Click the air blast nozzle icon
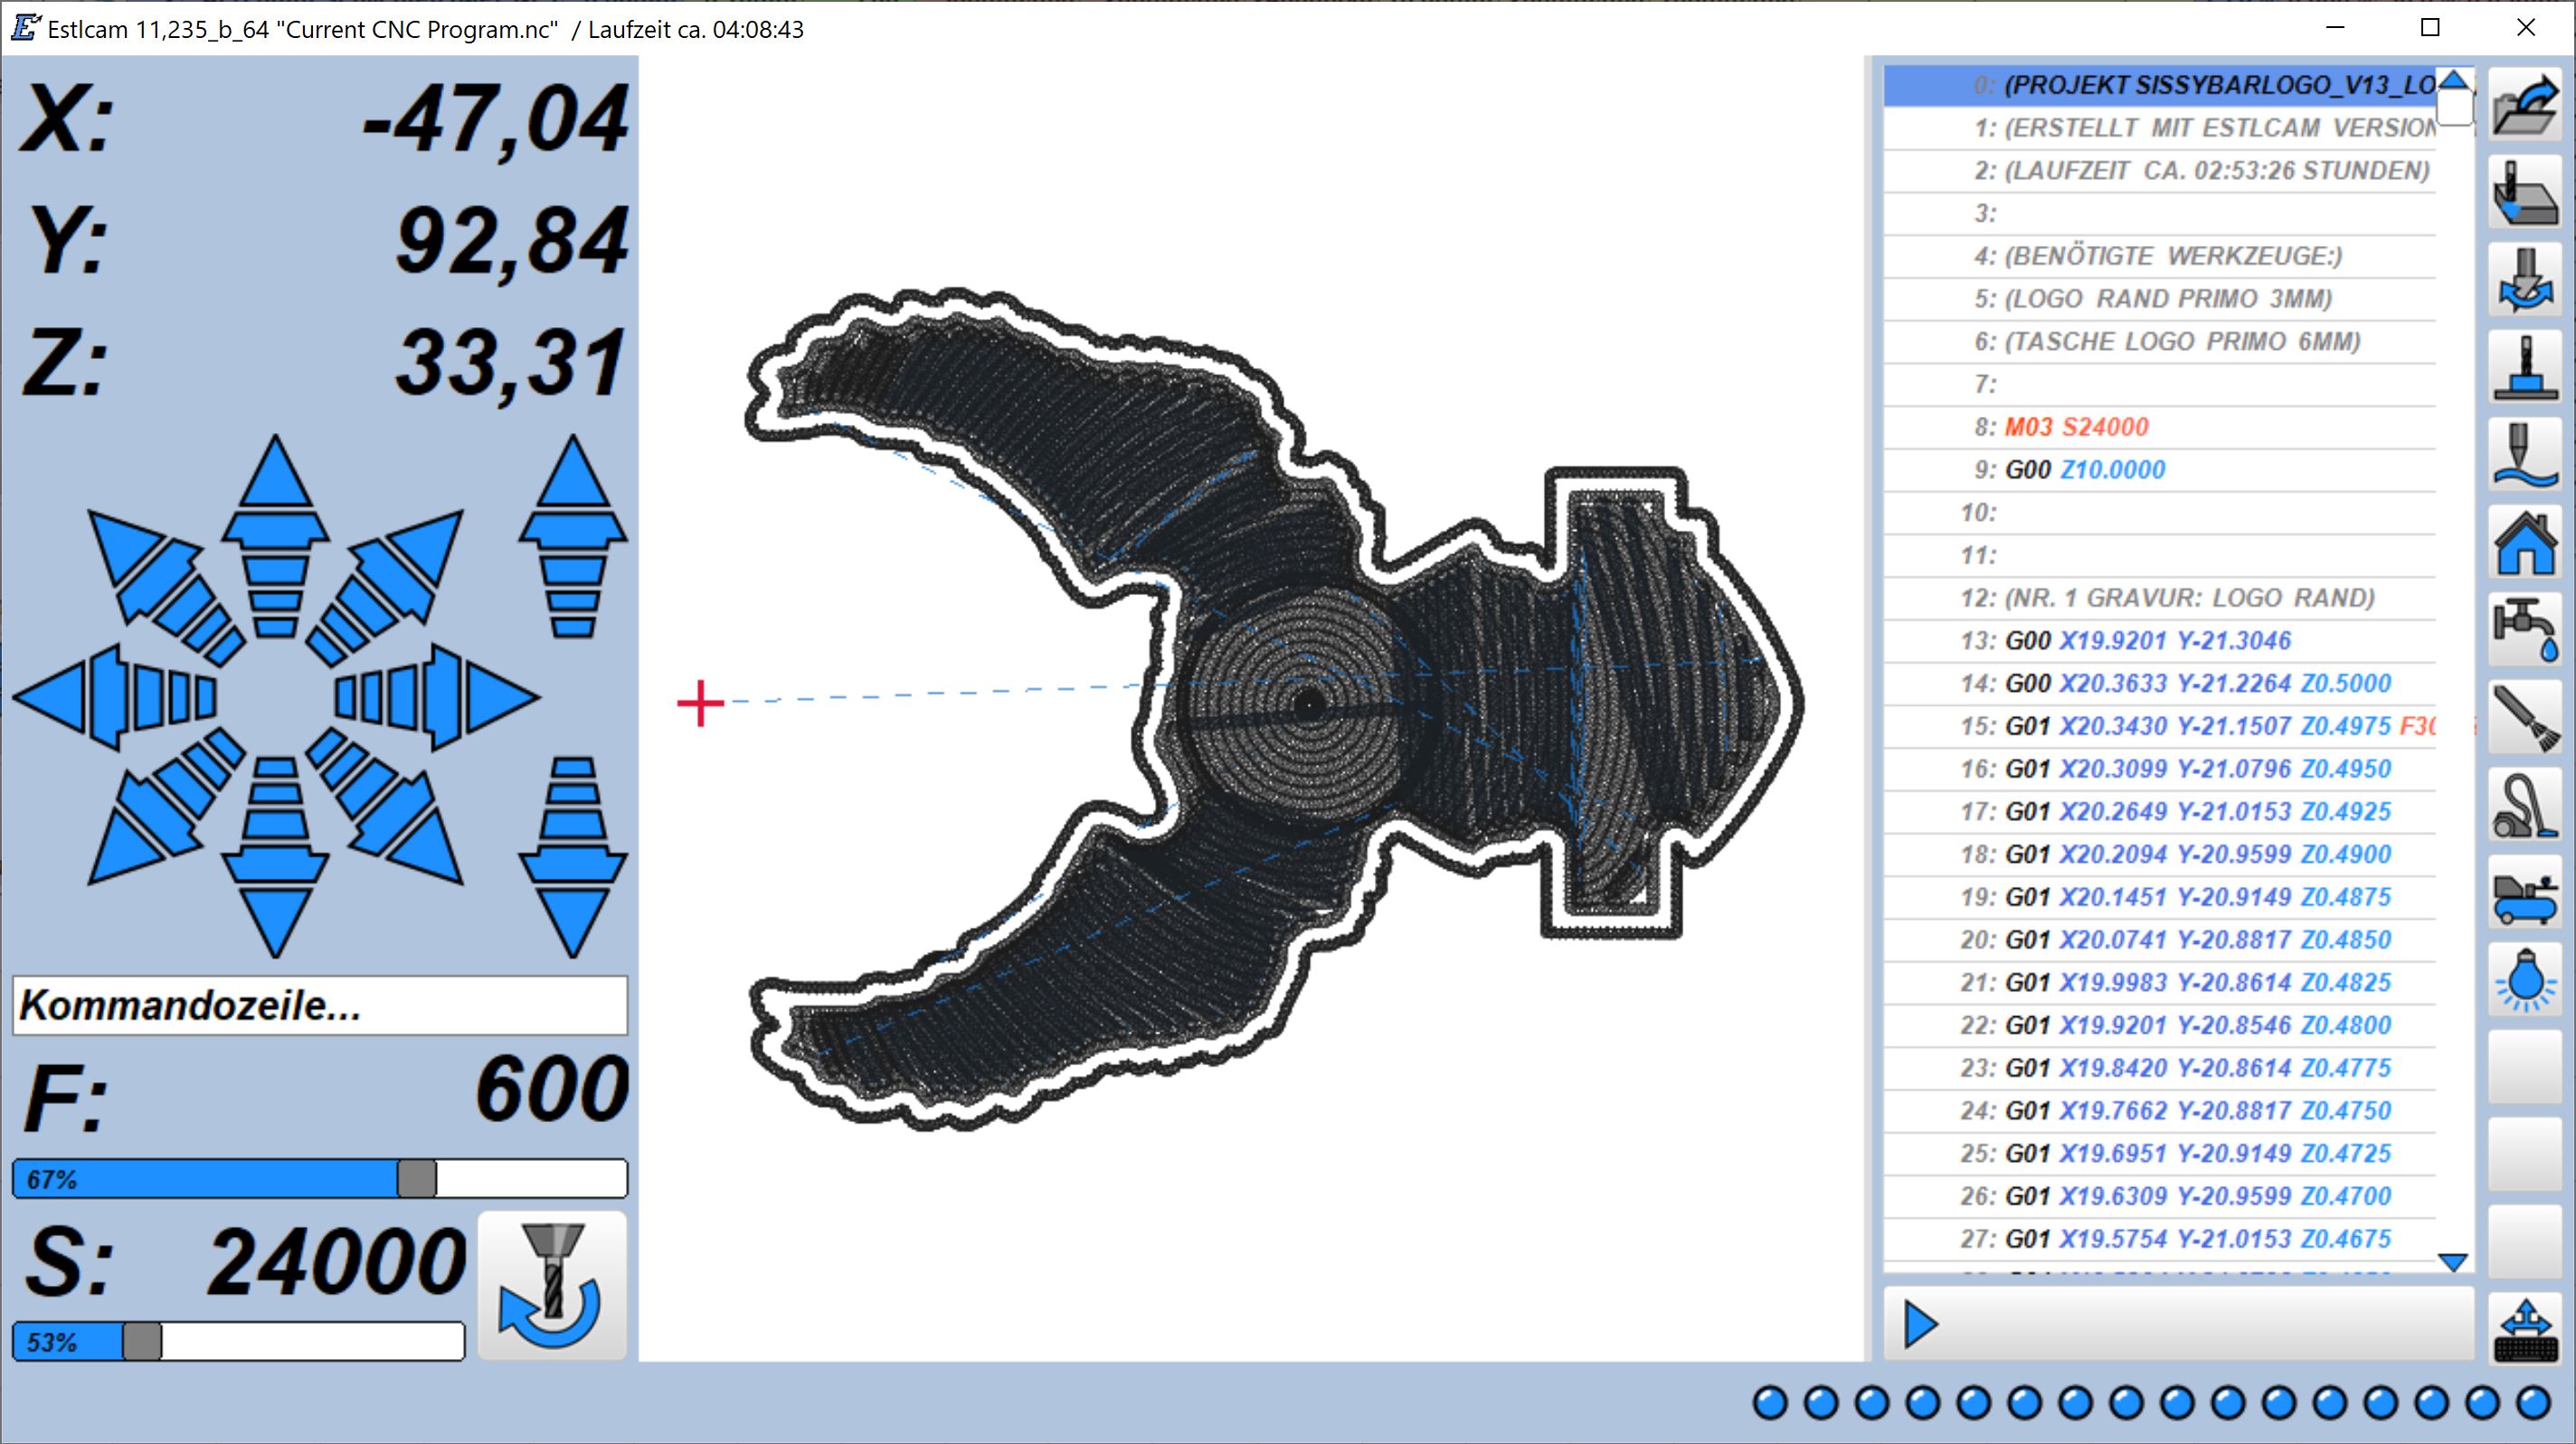The width and height of the screenshot is (2576, 1444). [2524, 716]
